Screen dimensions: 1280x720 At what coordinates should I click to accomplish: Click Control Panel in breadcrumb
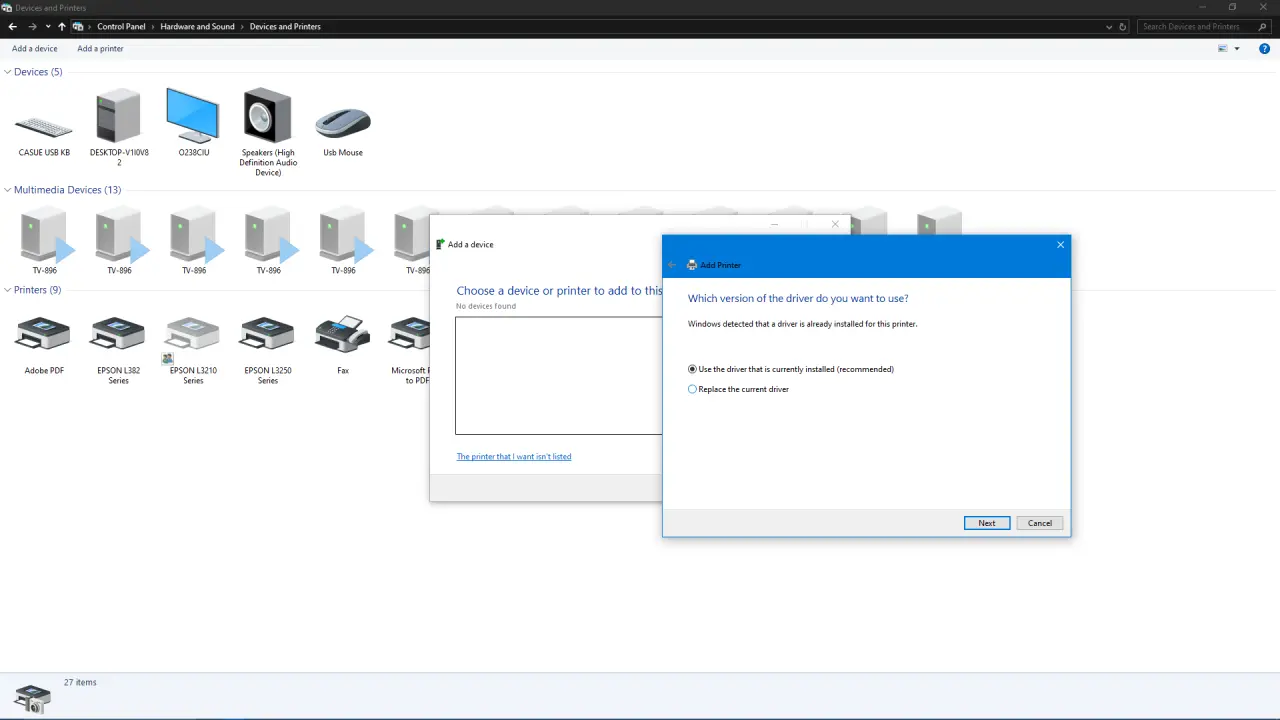click(121, 27)
